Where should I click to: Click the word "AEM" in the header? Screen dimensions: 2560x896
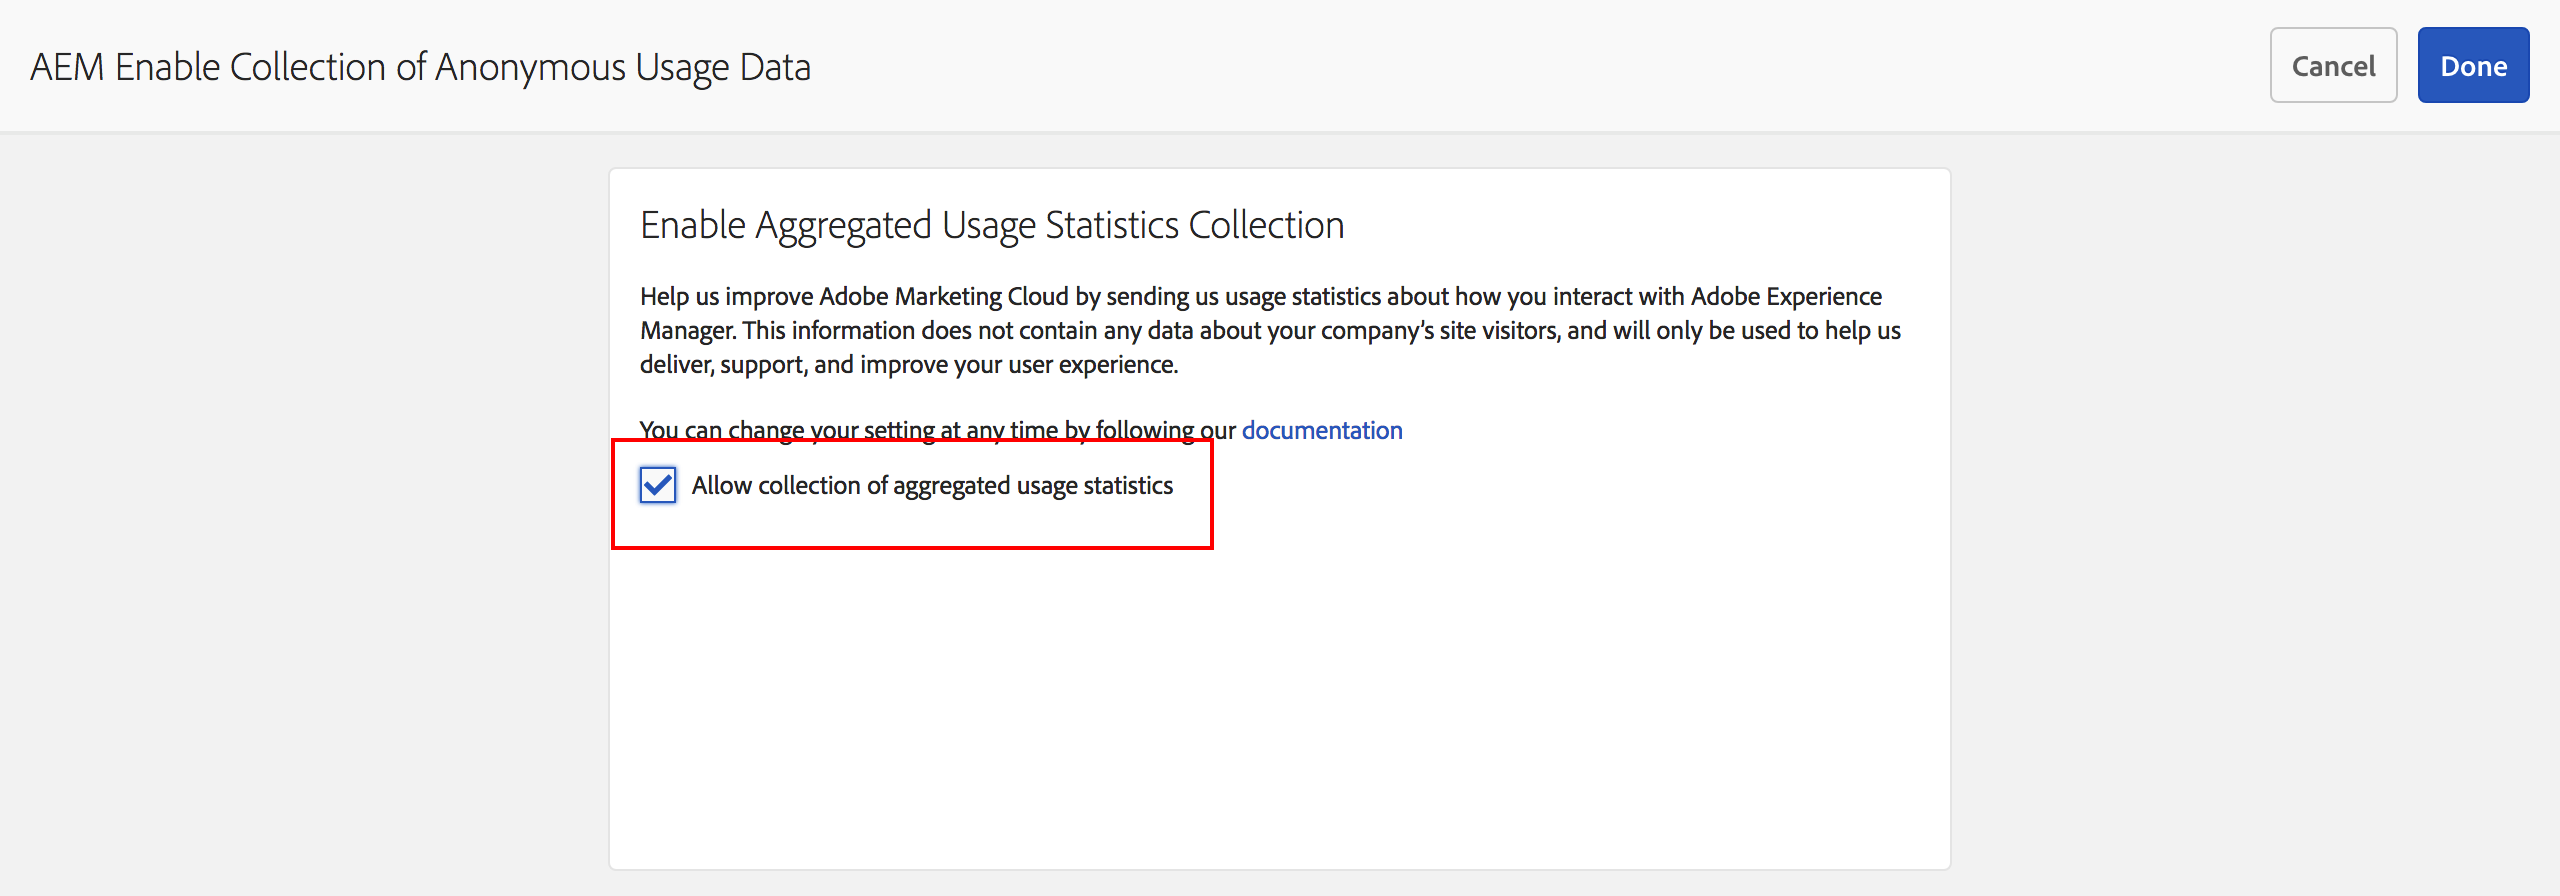[x=67, y=67]
